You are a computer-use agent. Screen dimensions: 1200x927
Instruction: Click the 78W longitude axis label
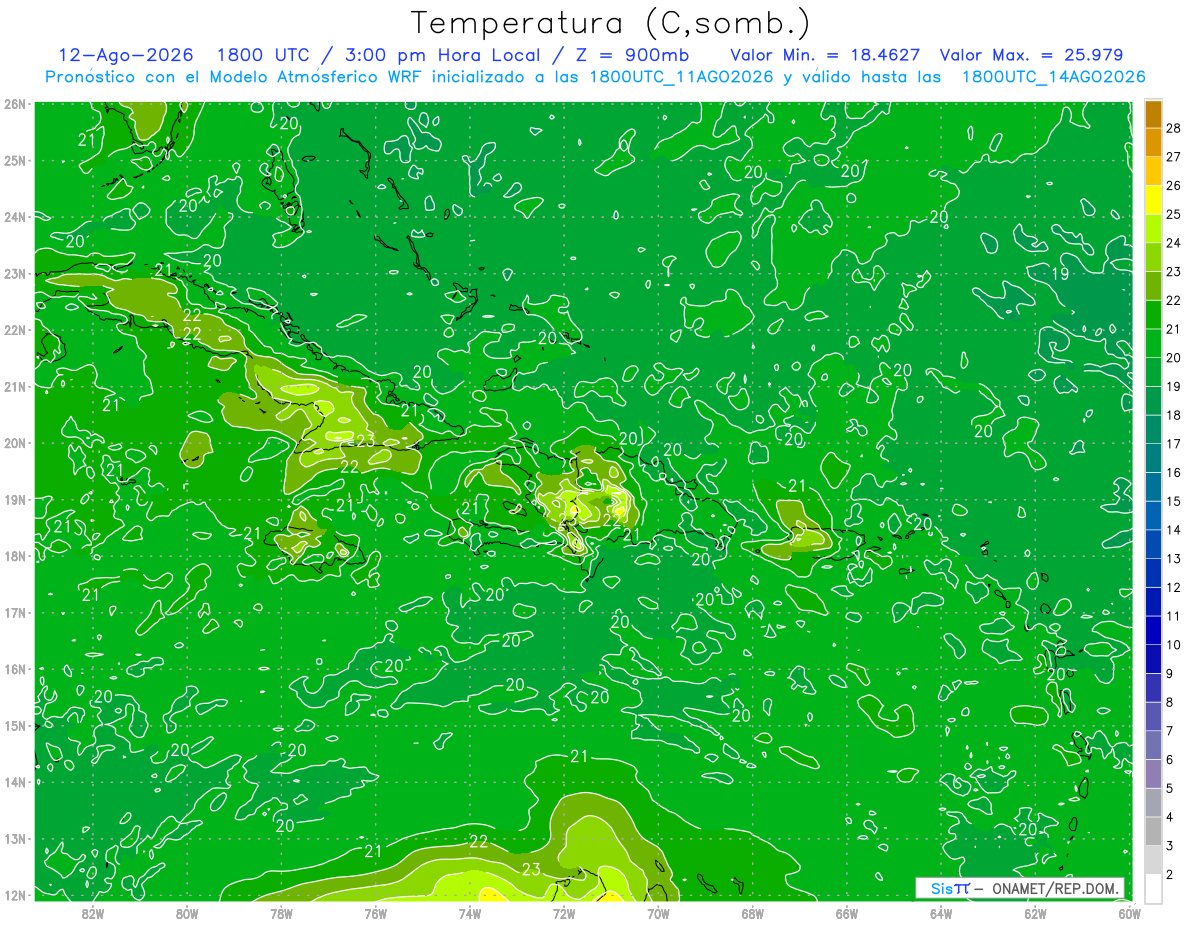click(x=281, y=912)
